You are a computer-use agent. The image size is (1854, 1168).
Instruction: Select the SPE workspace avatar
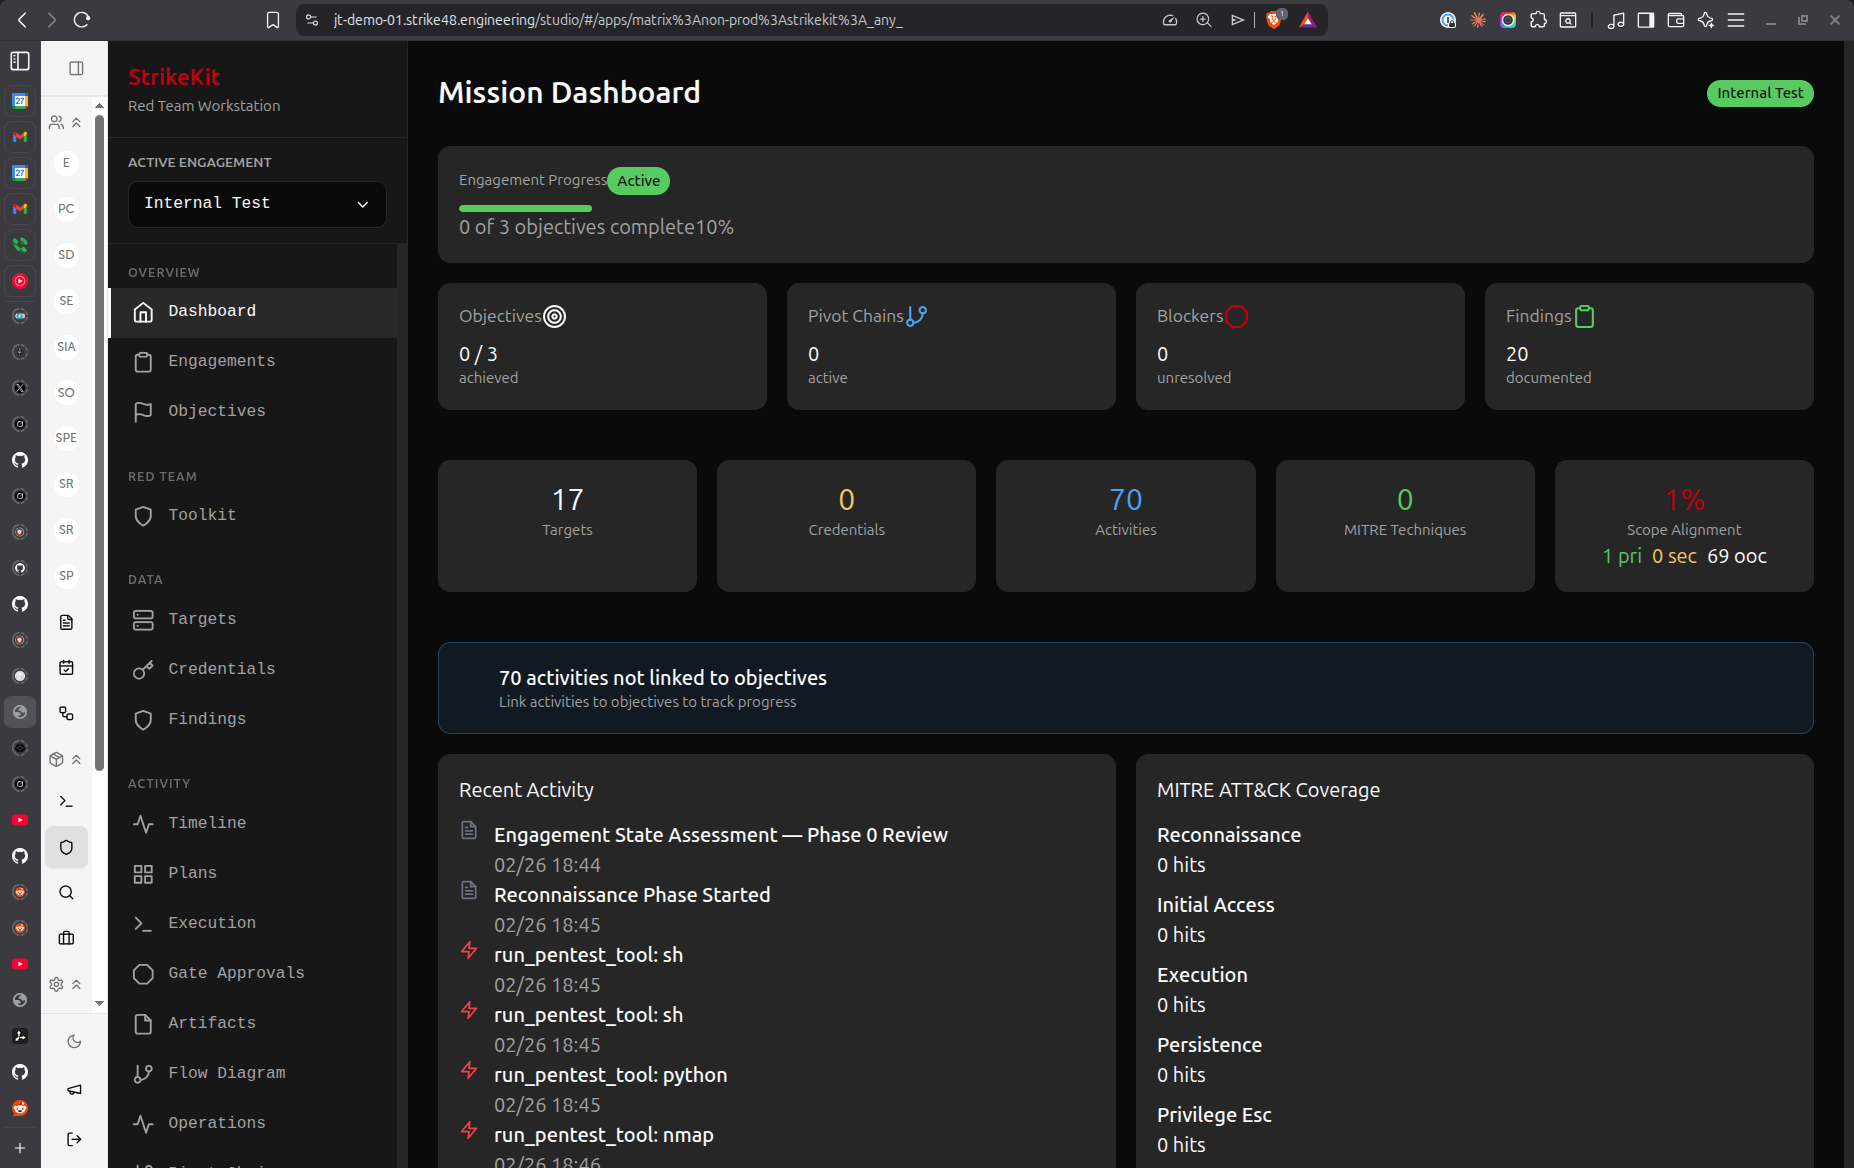(66, 438)
